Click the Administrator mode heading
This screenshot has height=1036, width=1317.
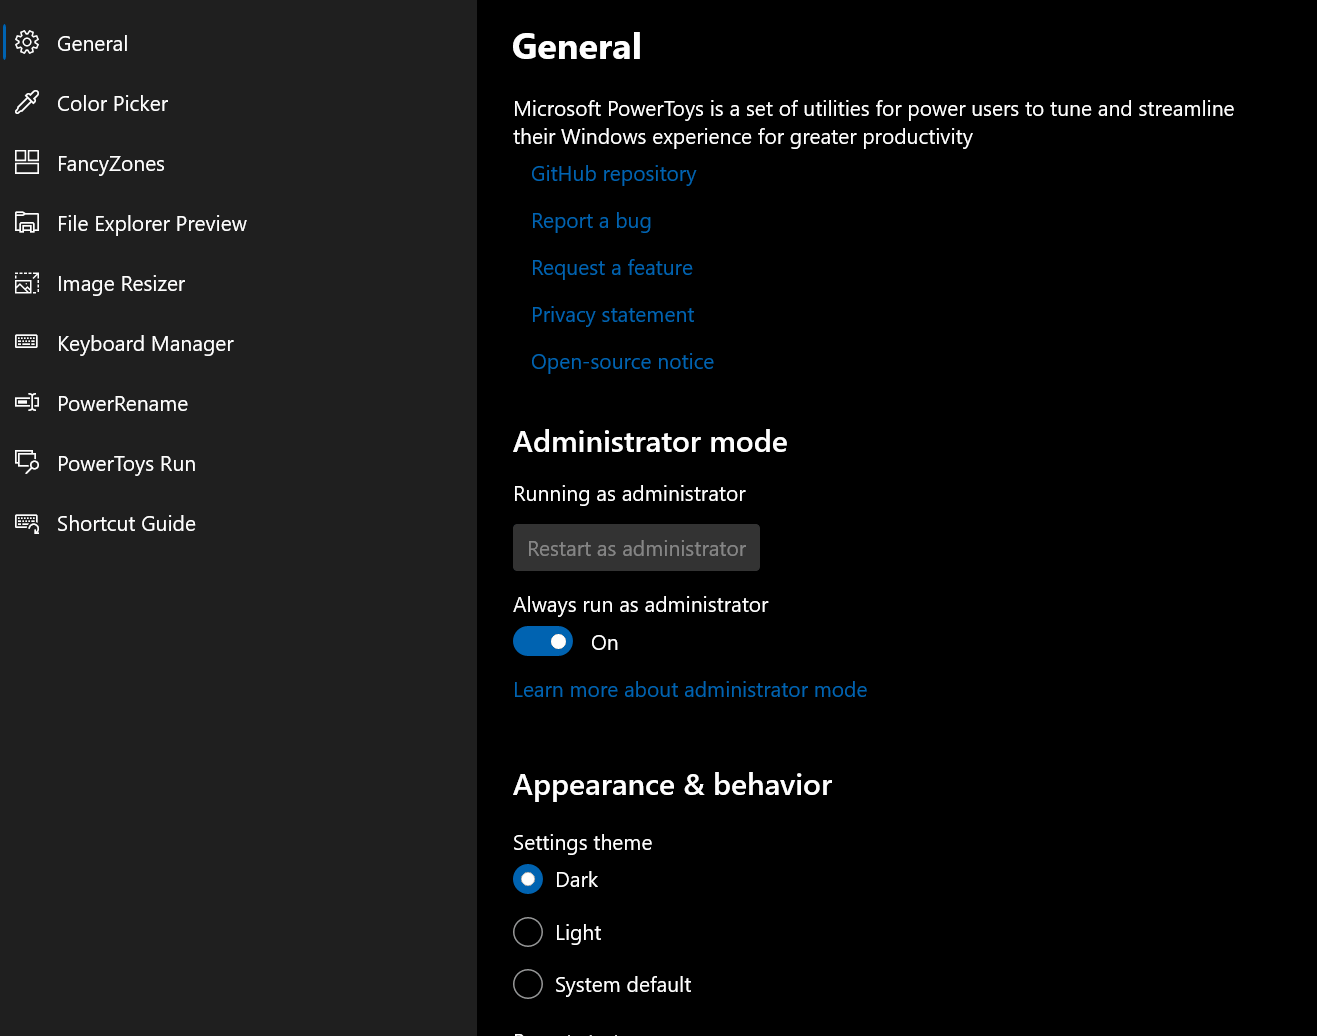(x=650, y=442)
